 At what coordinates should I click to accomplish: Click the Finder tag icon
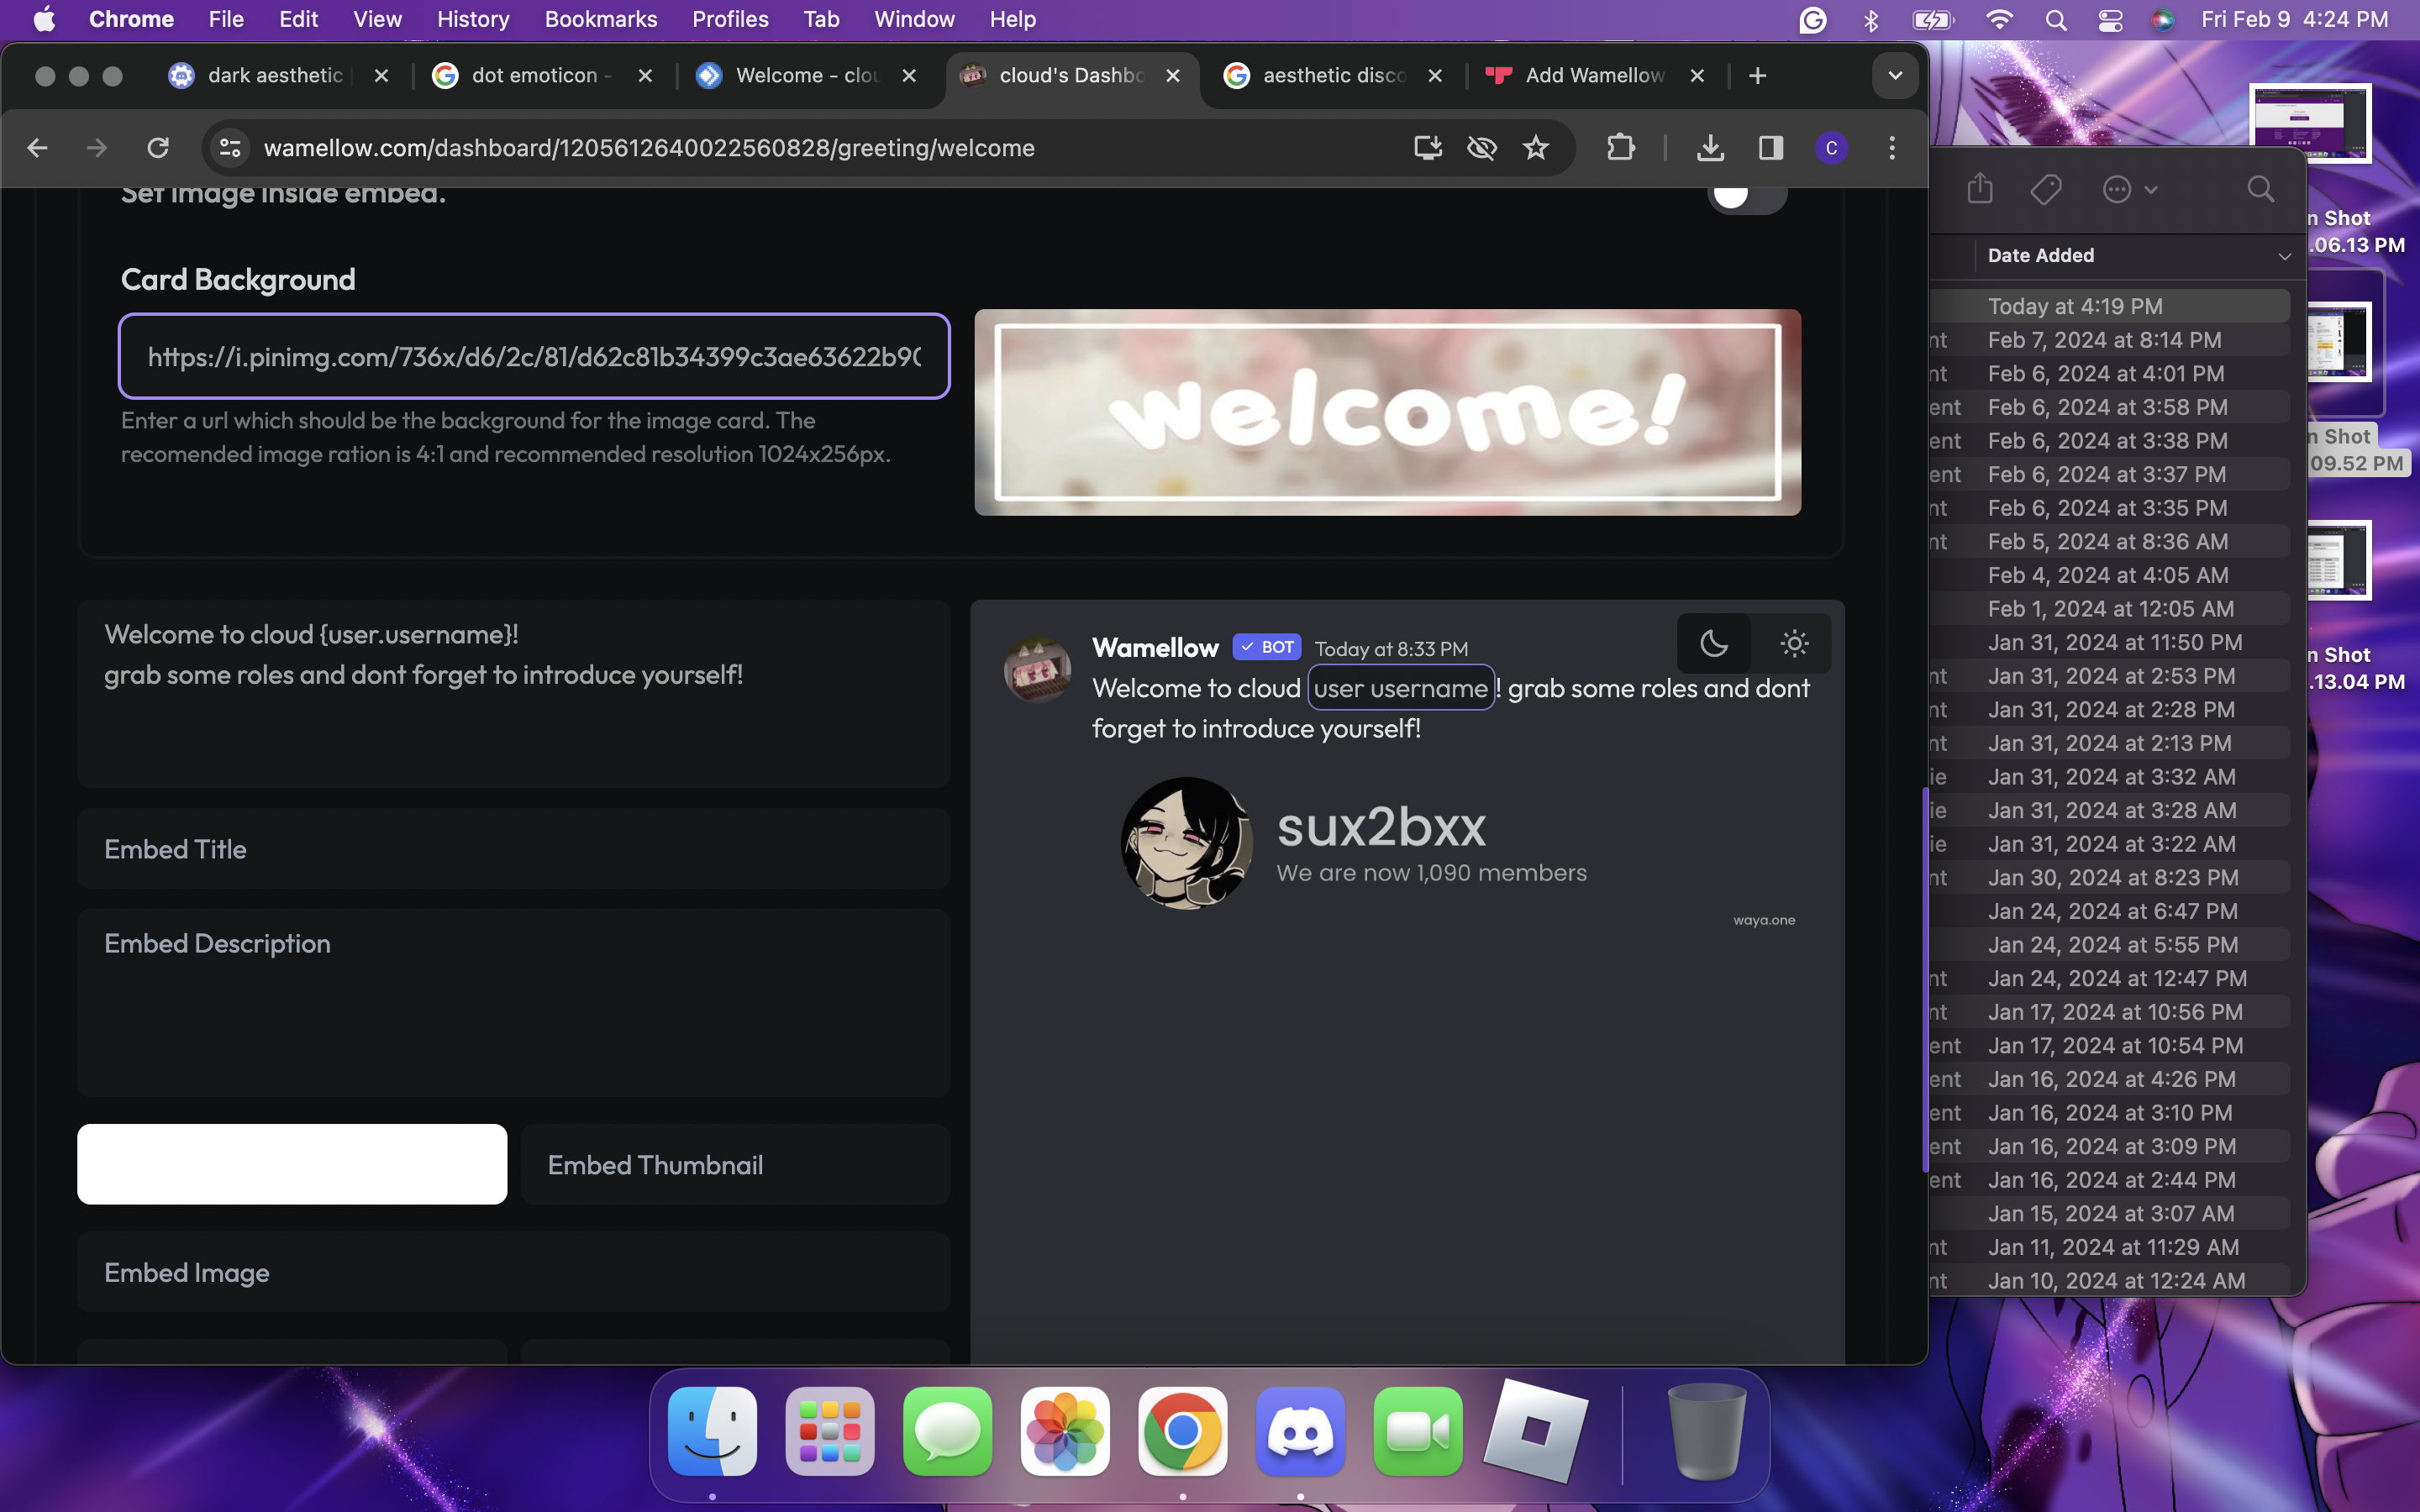pos(2045,189)
